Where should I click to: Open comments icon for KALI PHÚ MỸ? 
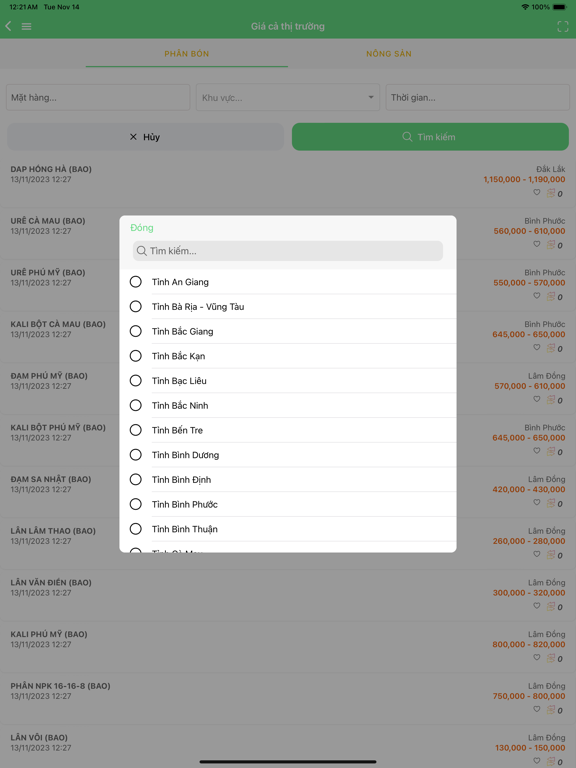click(551, 658)
